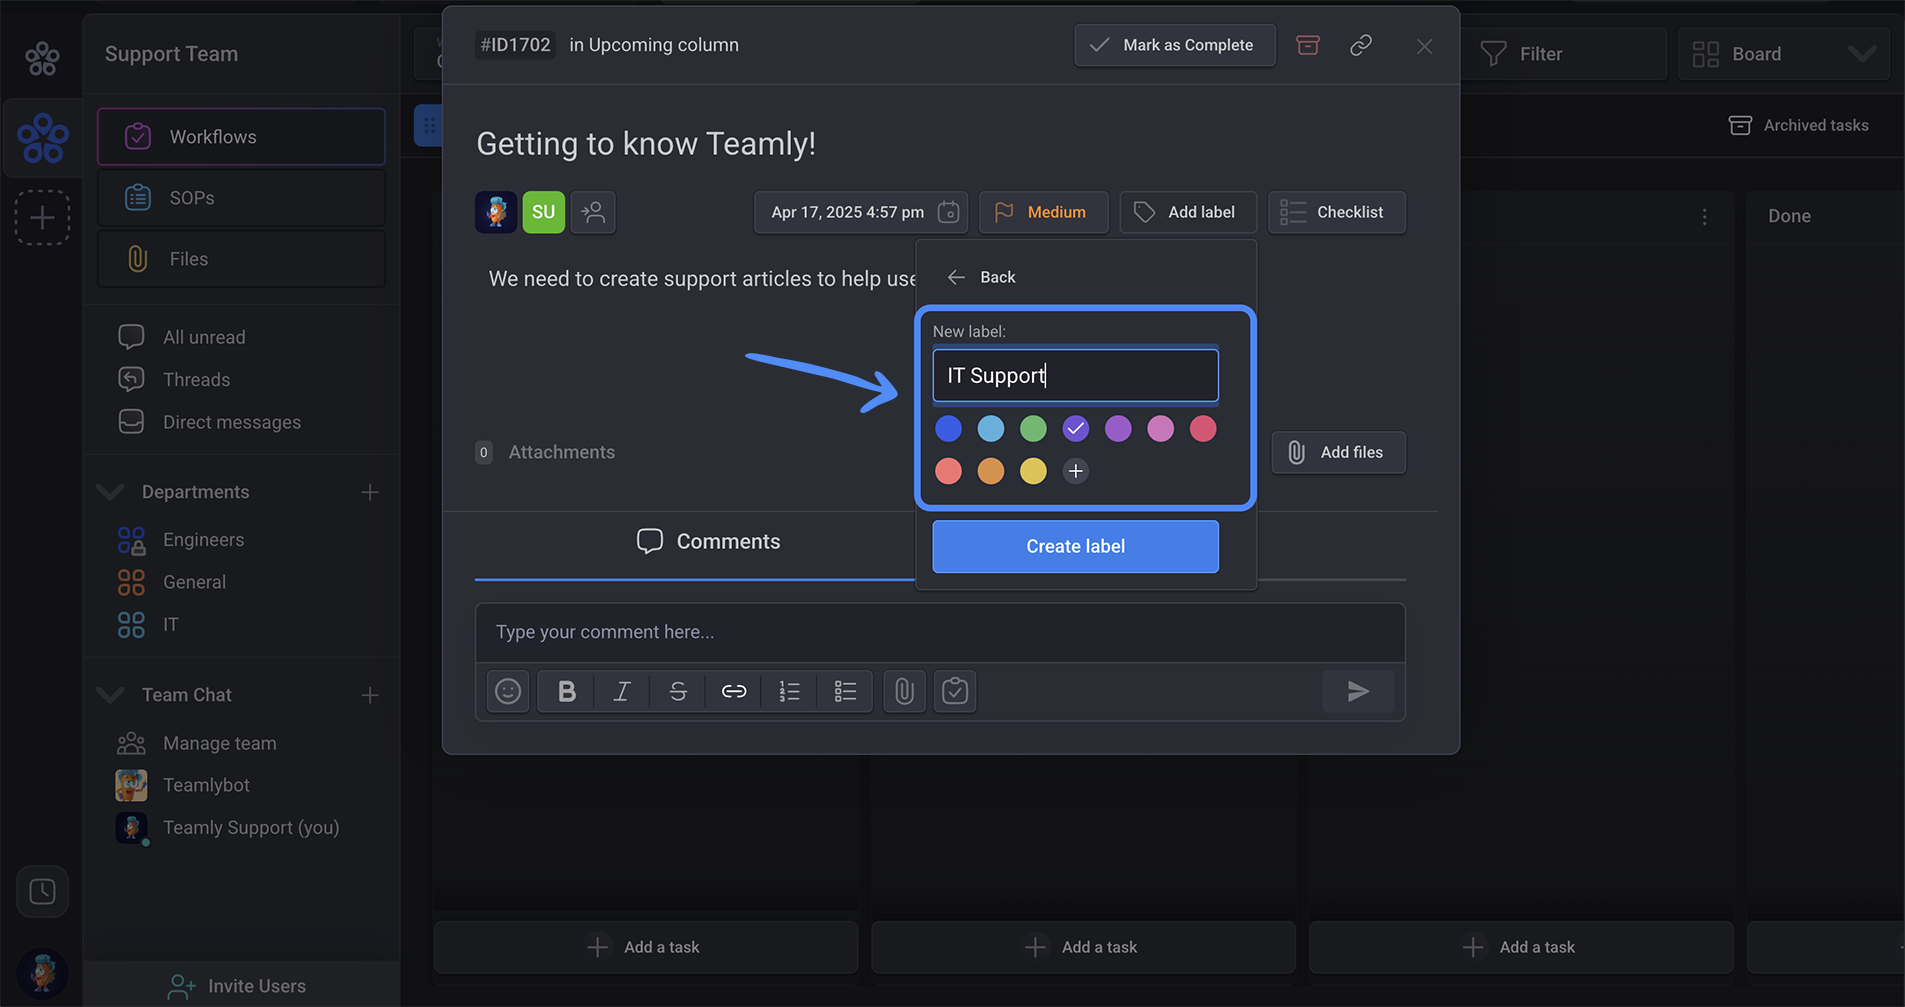Viewport: 1905px width, 1007px height.
Task: Select the dark blue label color
Action: (x=948, y=429)
